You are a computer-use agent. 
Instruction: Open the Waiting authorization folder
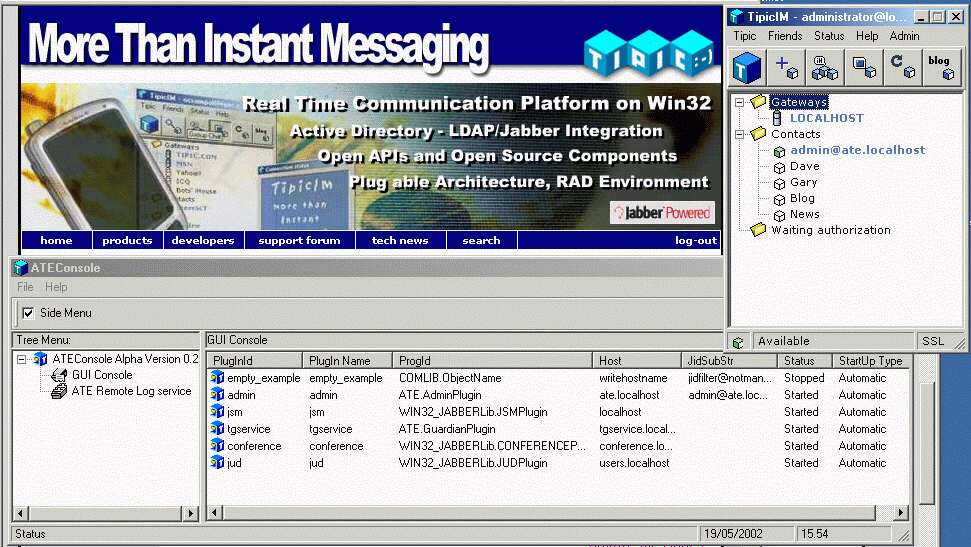click(x=830, y=230)
